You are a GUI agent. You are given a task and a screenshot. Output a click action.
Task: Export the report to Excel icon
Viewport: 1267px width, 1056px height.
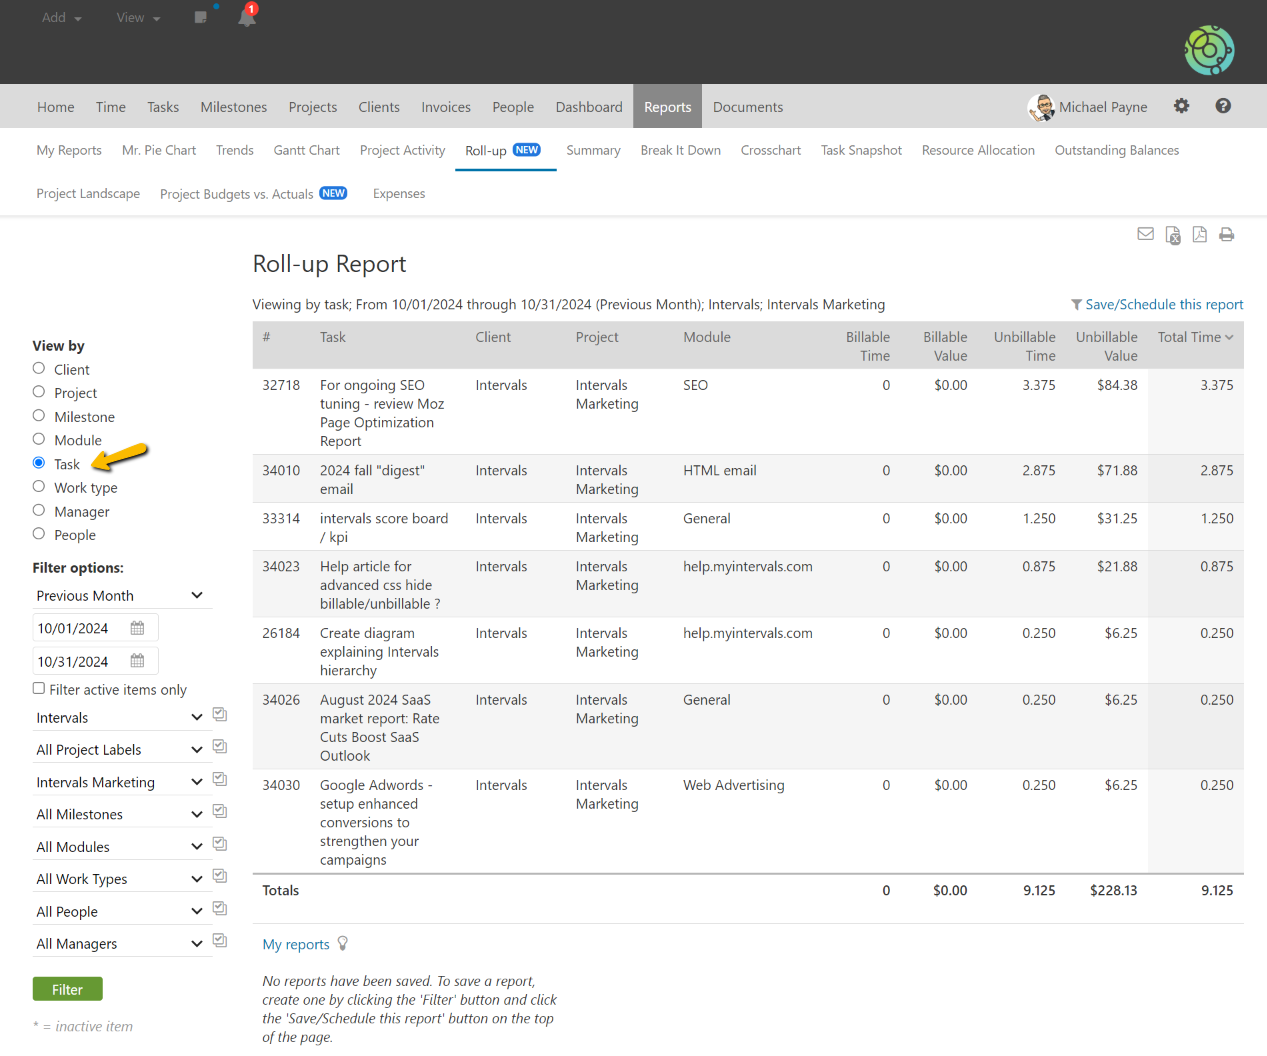pyautogui.click(x=1172, y=235)
